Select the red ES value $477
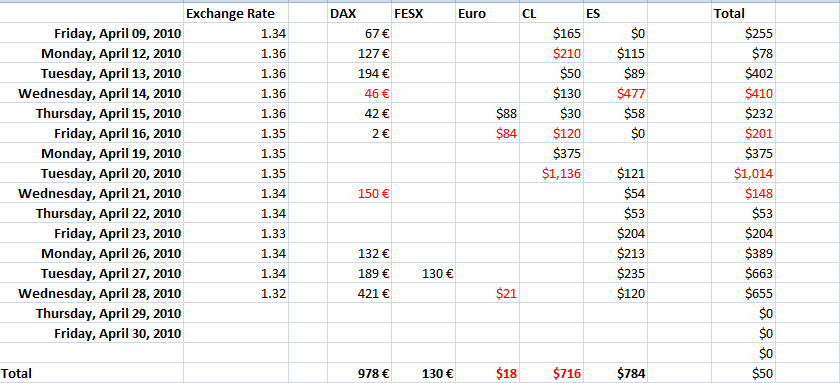The width and height of the screenshot is (840, 383). click(616, 94)
